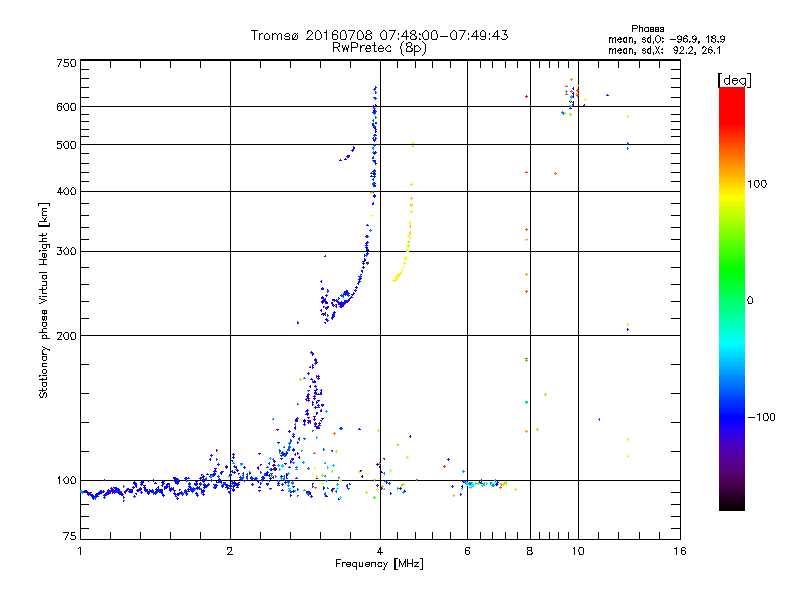Click the y-axis tick label '400'
This screenshot has width=800, height=600.
click(67, 191)
